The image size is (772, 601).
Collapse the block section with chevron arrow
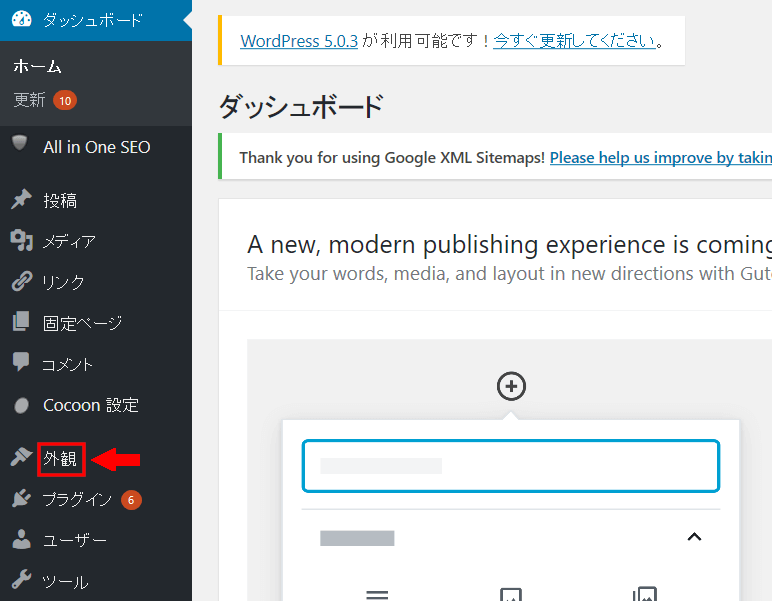(694, 538)
